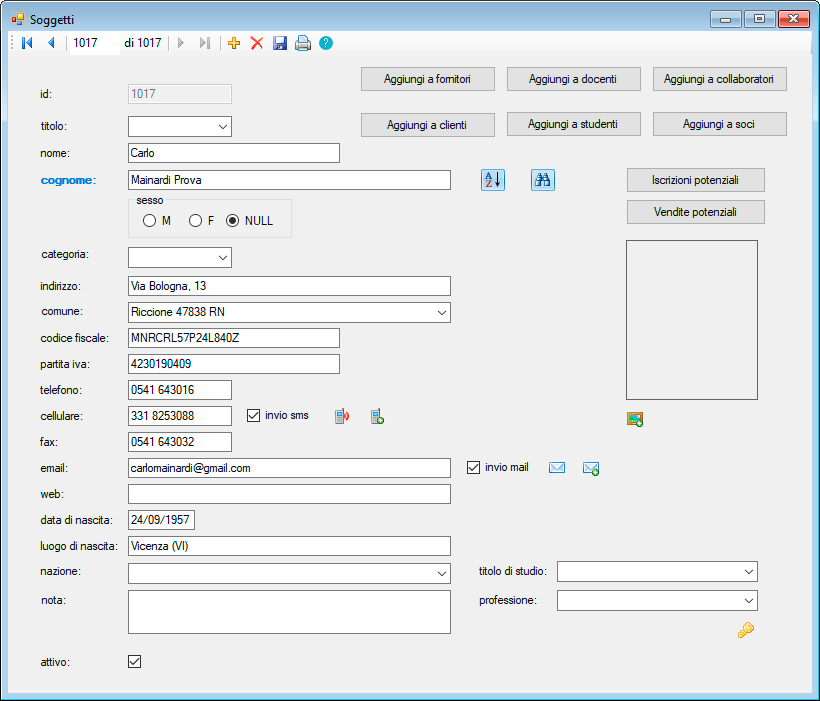
Task: Toggle invio mail checkbox
Action: click(473, 467)
